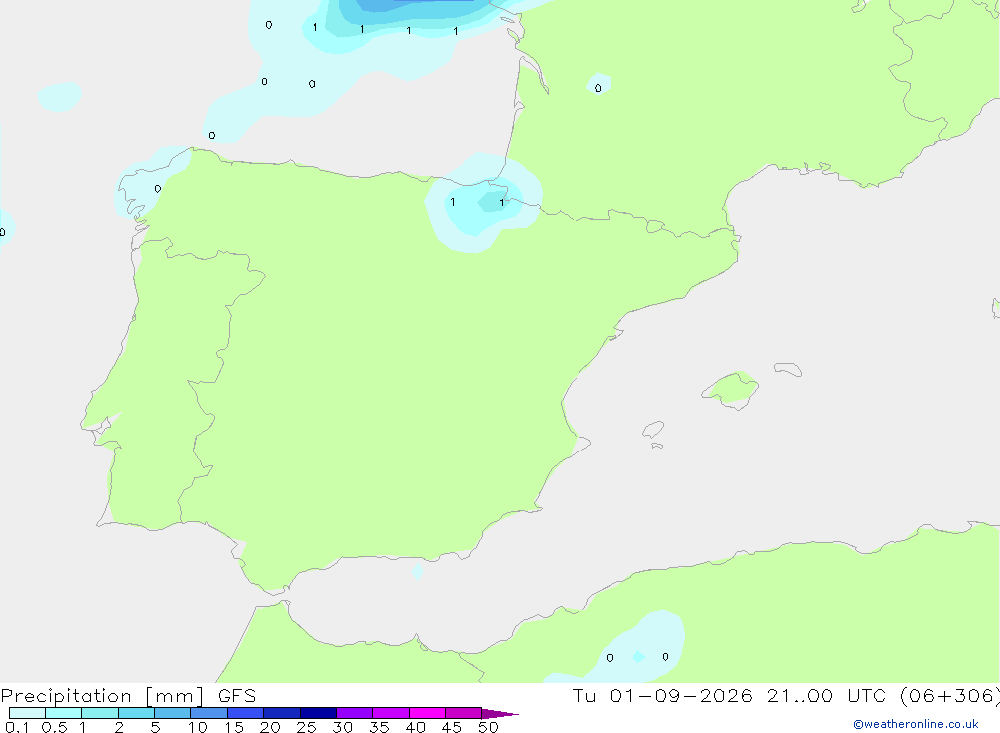Pick the 15–20 mm legend swatch
Viewport: 1000px width, 733px height.
[246, 713]
